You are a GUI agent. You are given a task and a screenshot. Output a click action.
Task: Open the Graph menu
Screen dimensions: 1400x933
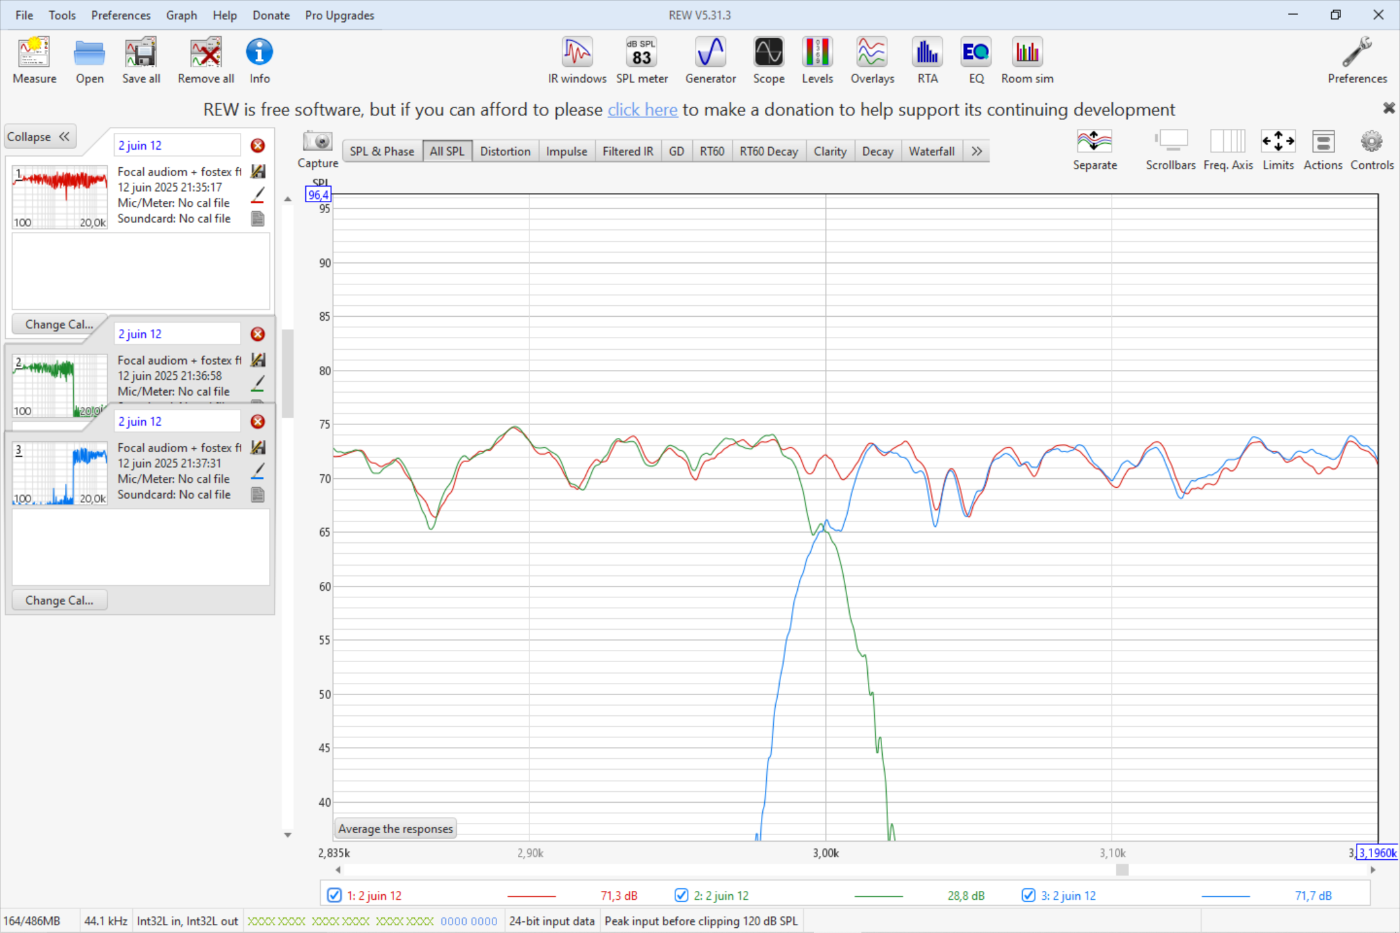181,15
